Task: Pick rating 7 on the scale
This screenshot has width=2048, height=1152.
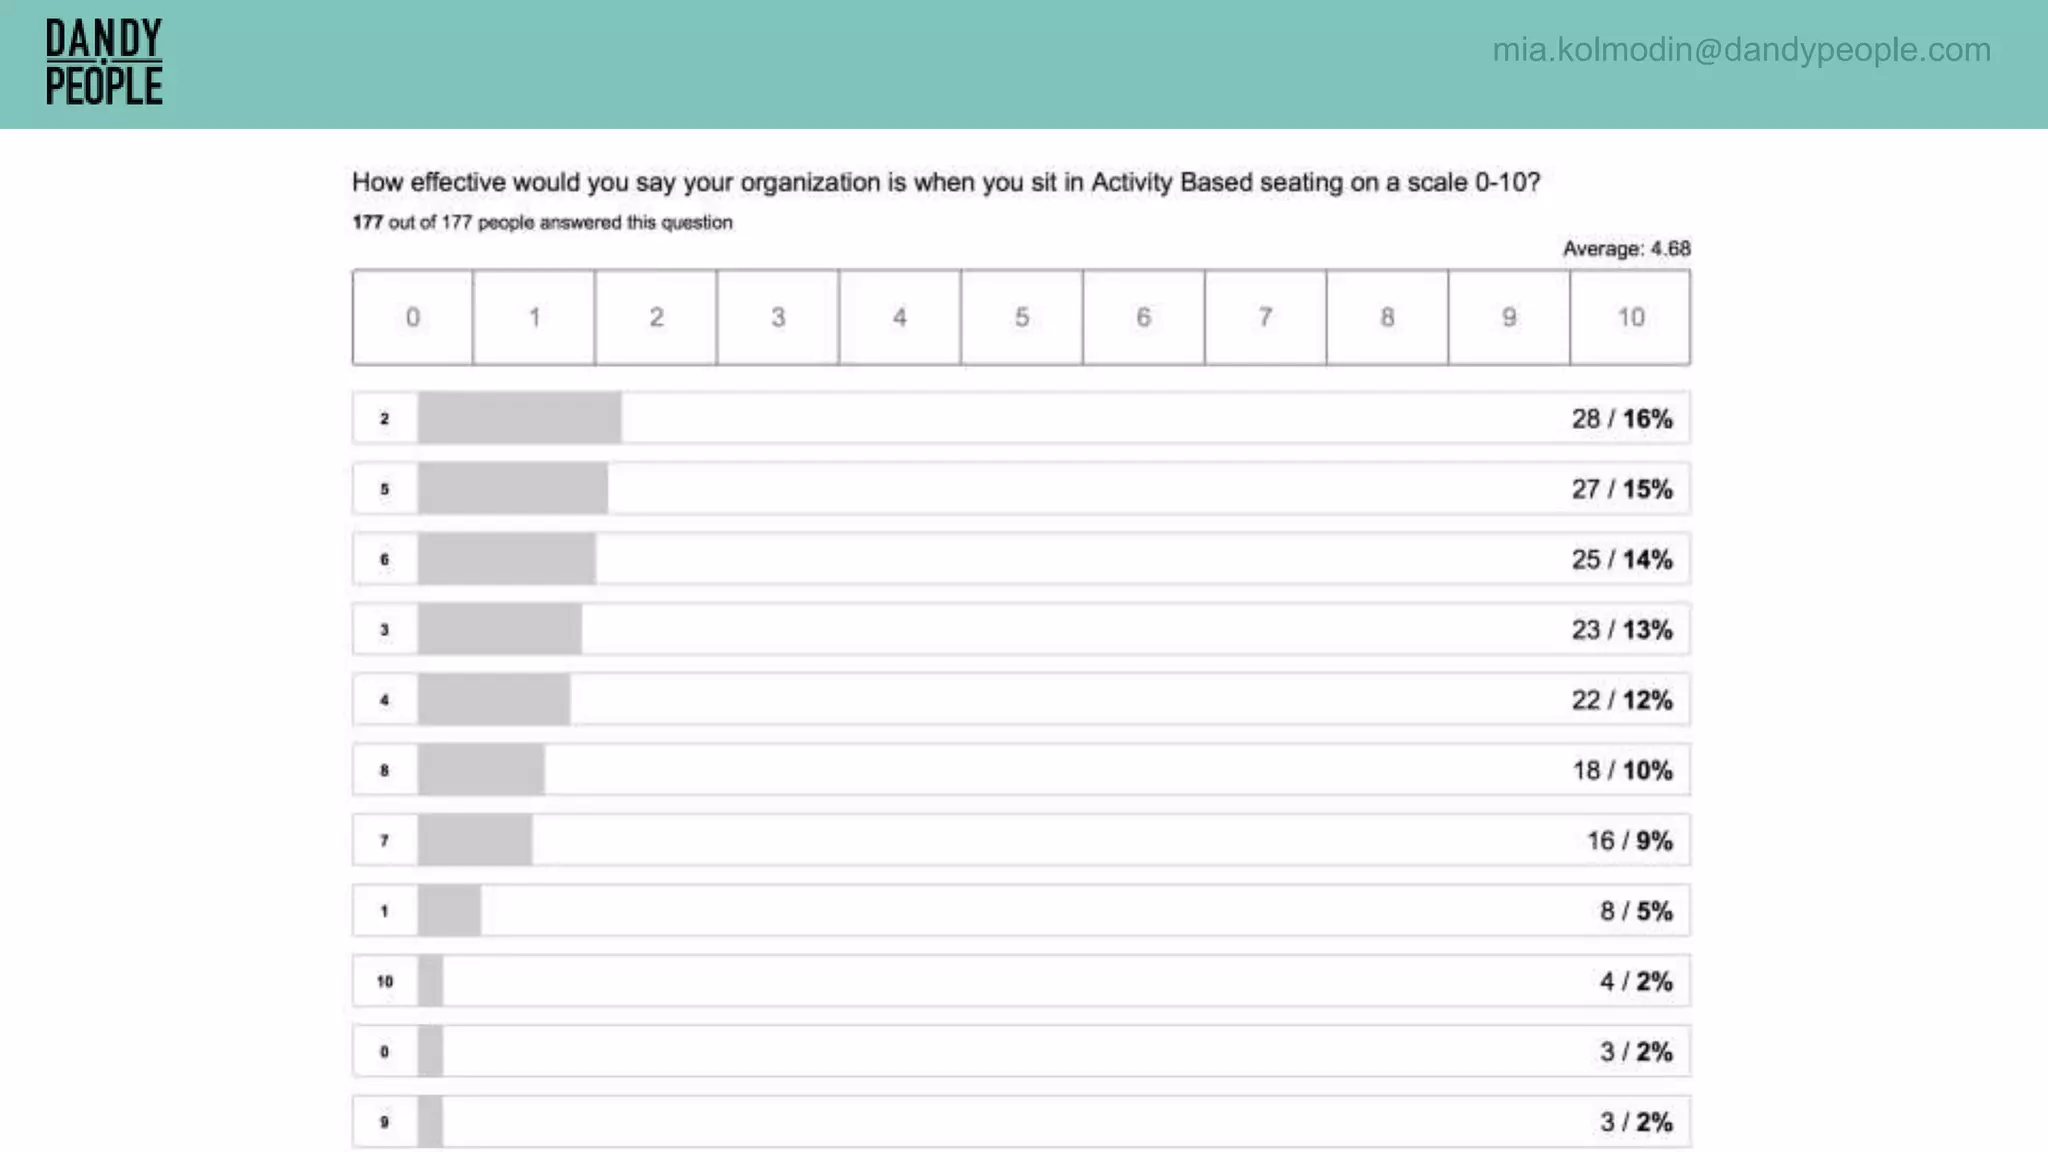Action: click(1265, 318)
